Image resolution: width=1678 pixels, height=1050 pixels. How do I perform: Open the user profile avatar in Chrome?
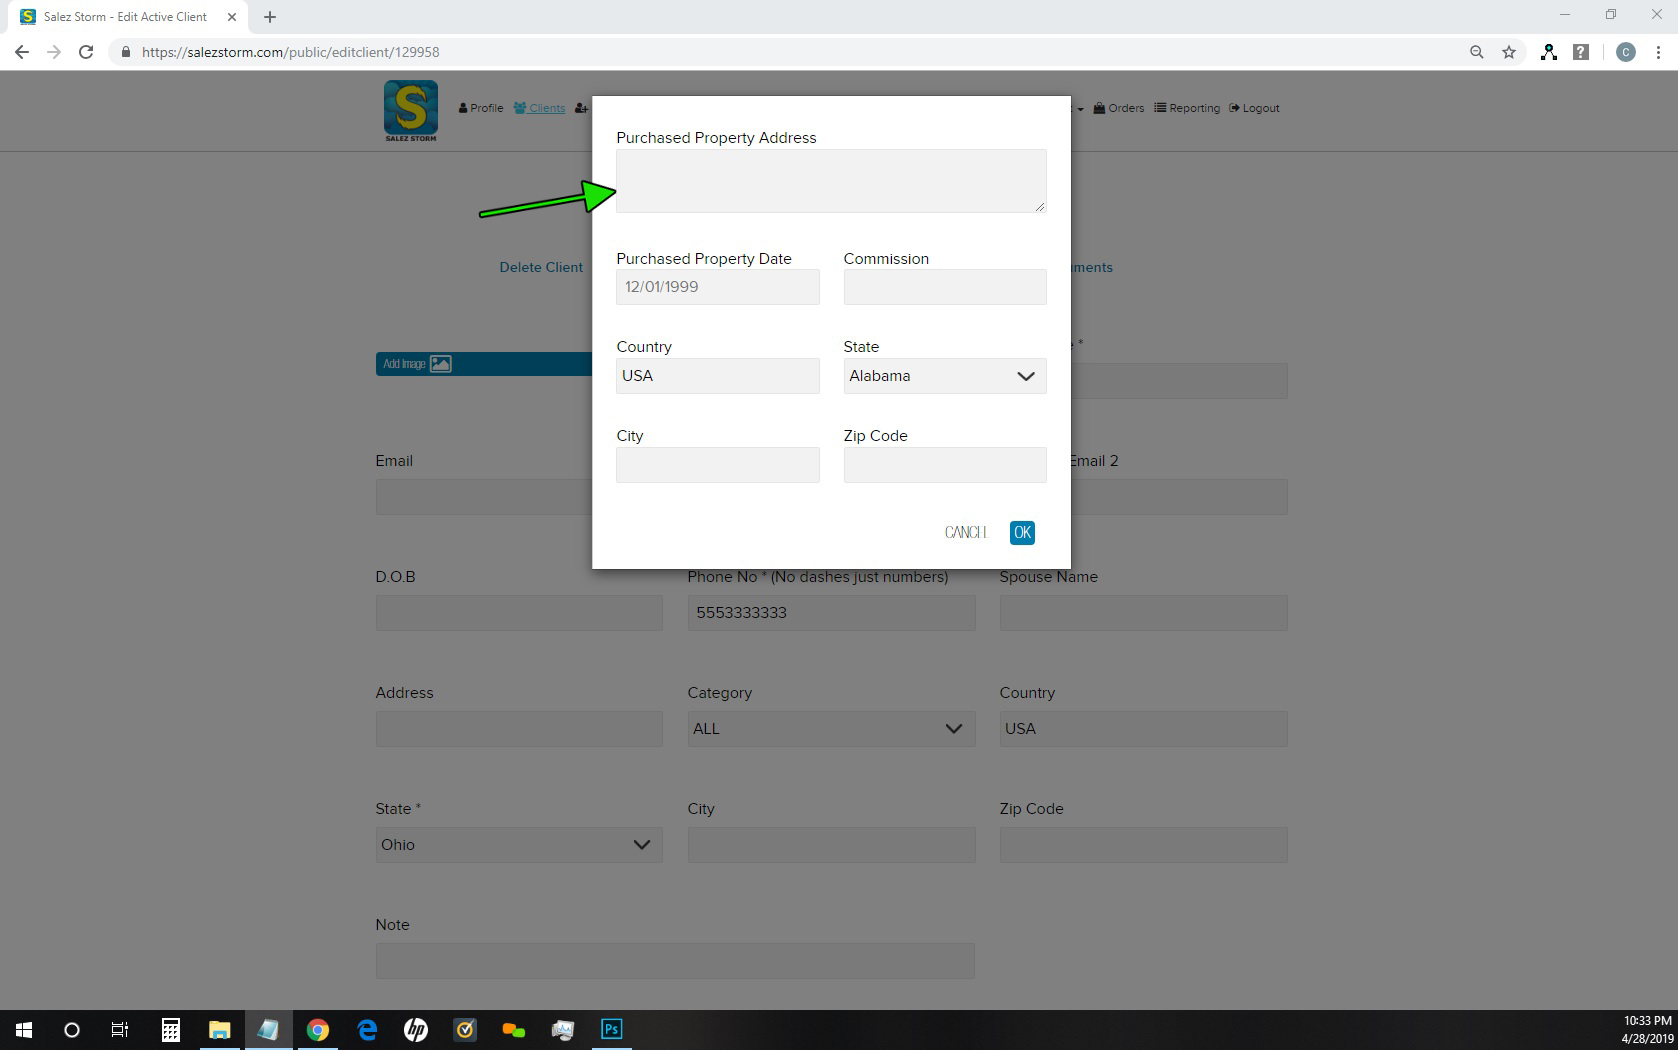click(x=1625, y=52)
